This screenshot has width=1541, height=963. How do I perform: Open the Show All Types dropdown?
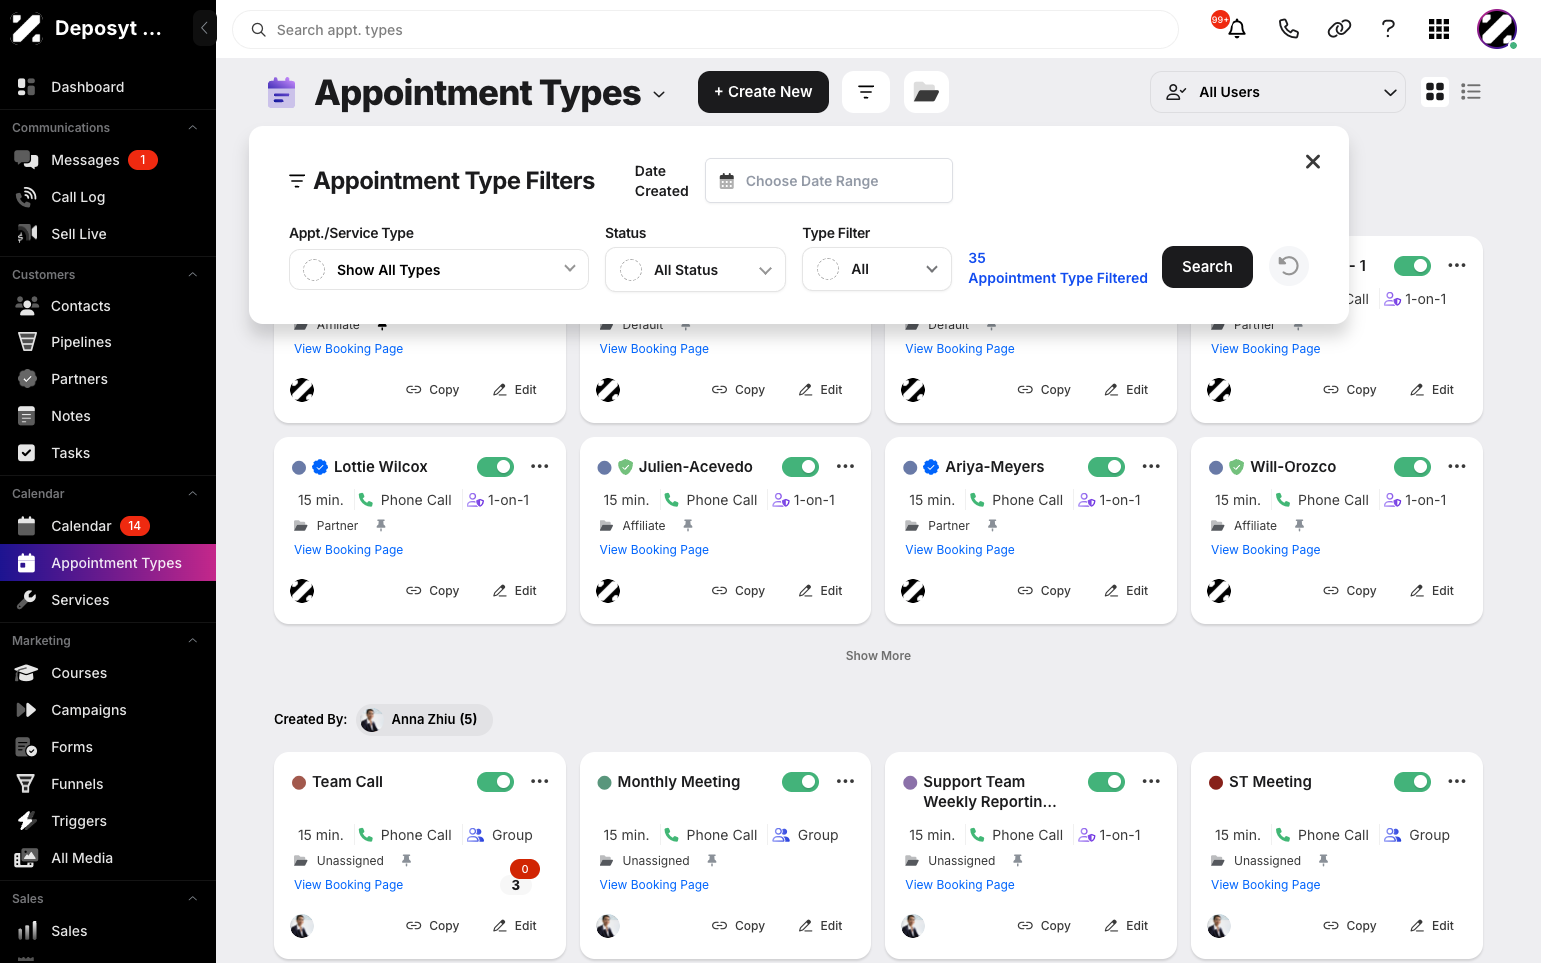[439, 269]
